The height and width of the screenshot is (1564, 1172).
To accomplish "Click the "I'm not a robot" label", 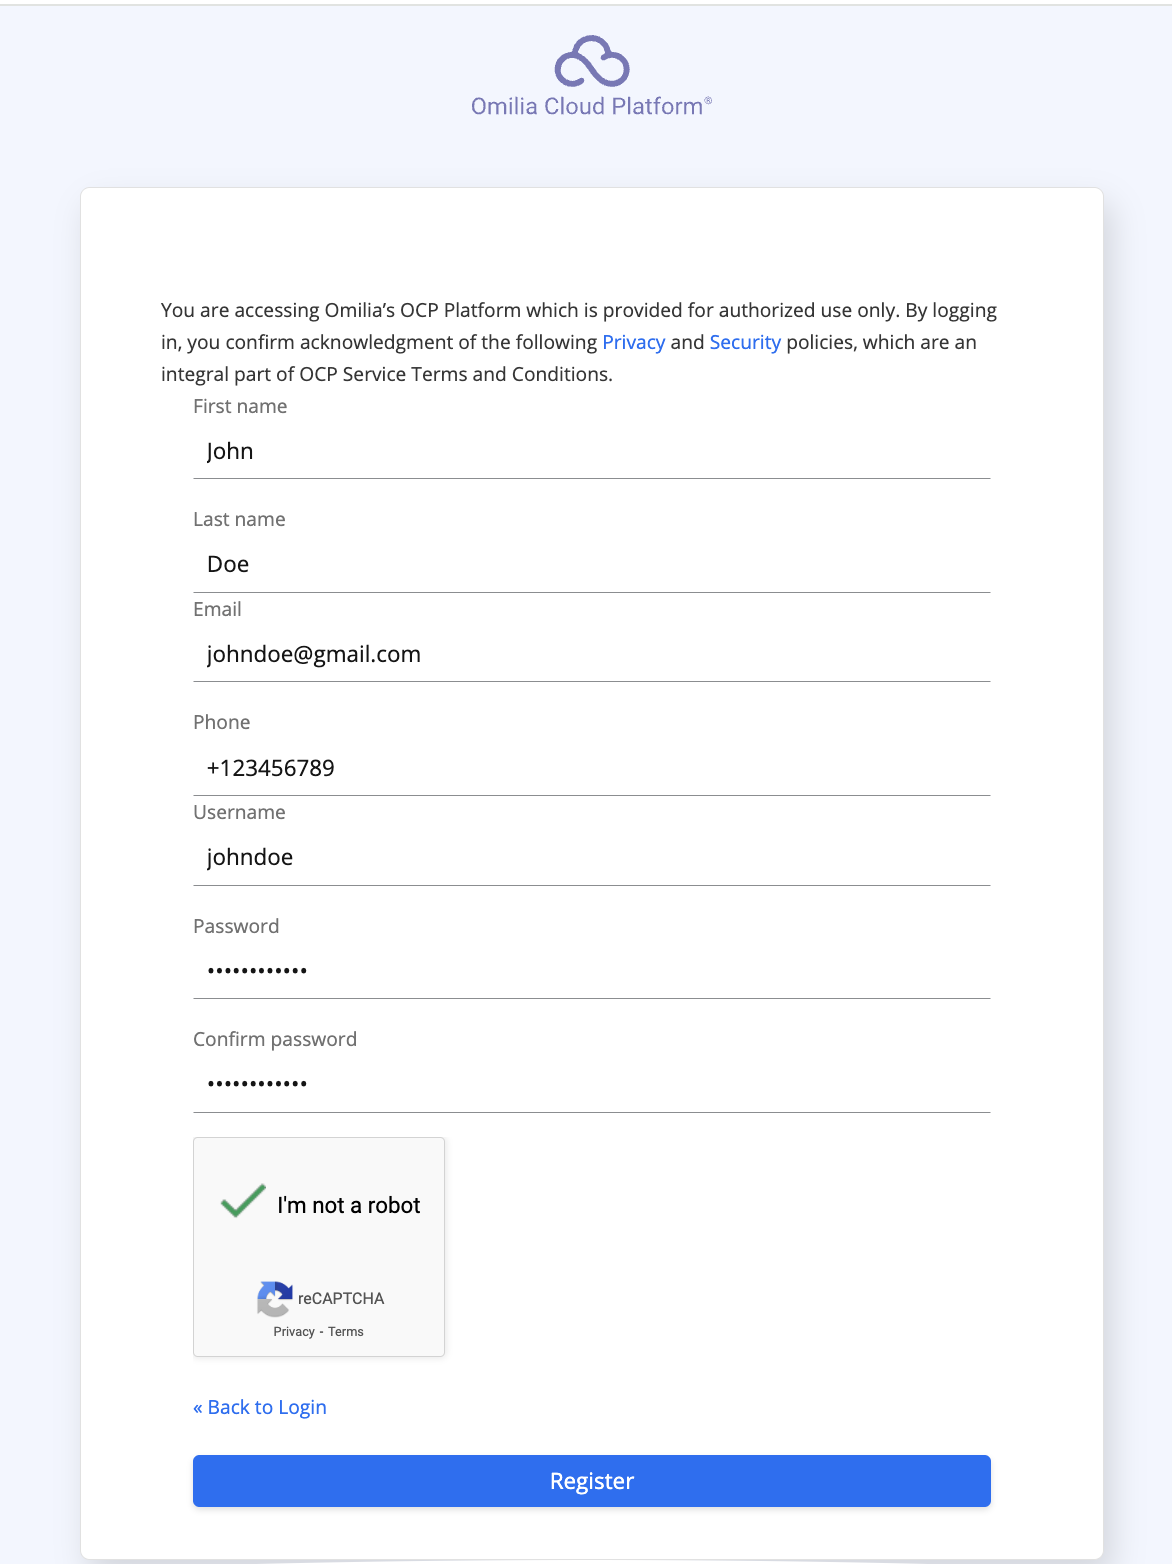I will [x=348, y=1205].
